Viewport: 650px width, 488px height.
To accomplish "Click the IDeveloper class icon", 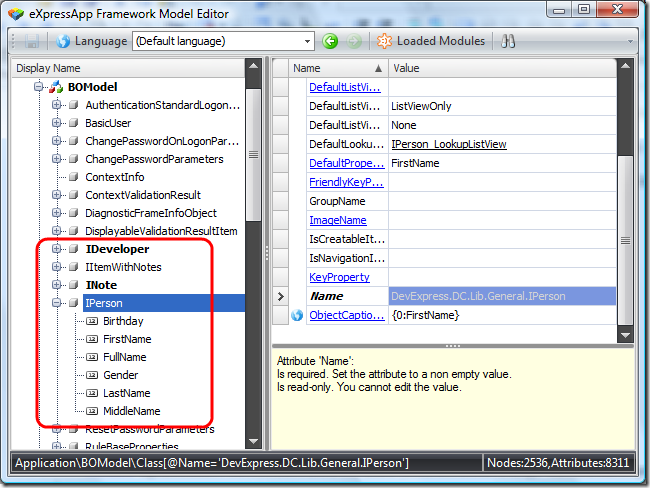I will click(x=74, y=249).
